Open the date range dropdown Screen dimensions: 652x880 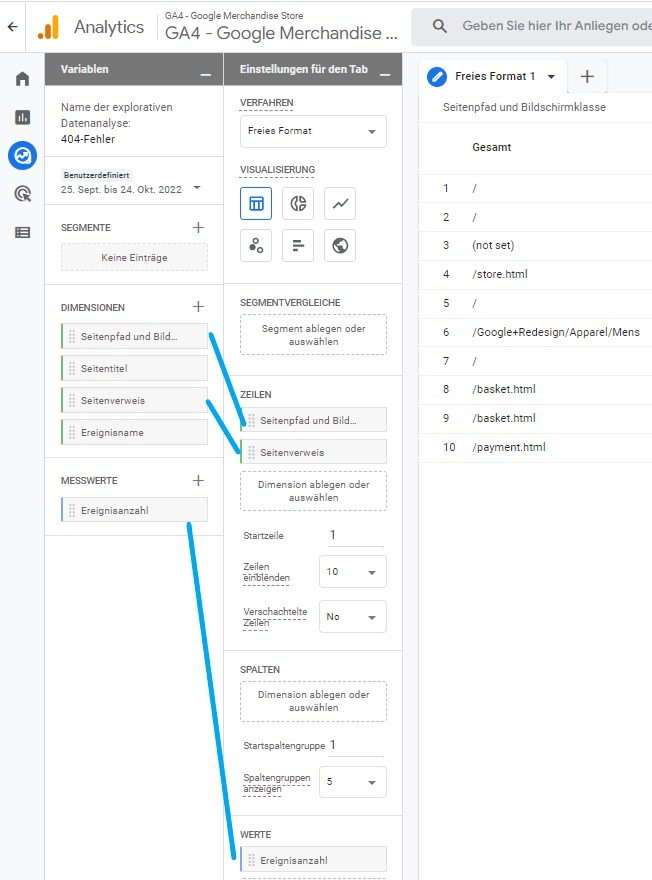197,188
